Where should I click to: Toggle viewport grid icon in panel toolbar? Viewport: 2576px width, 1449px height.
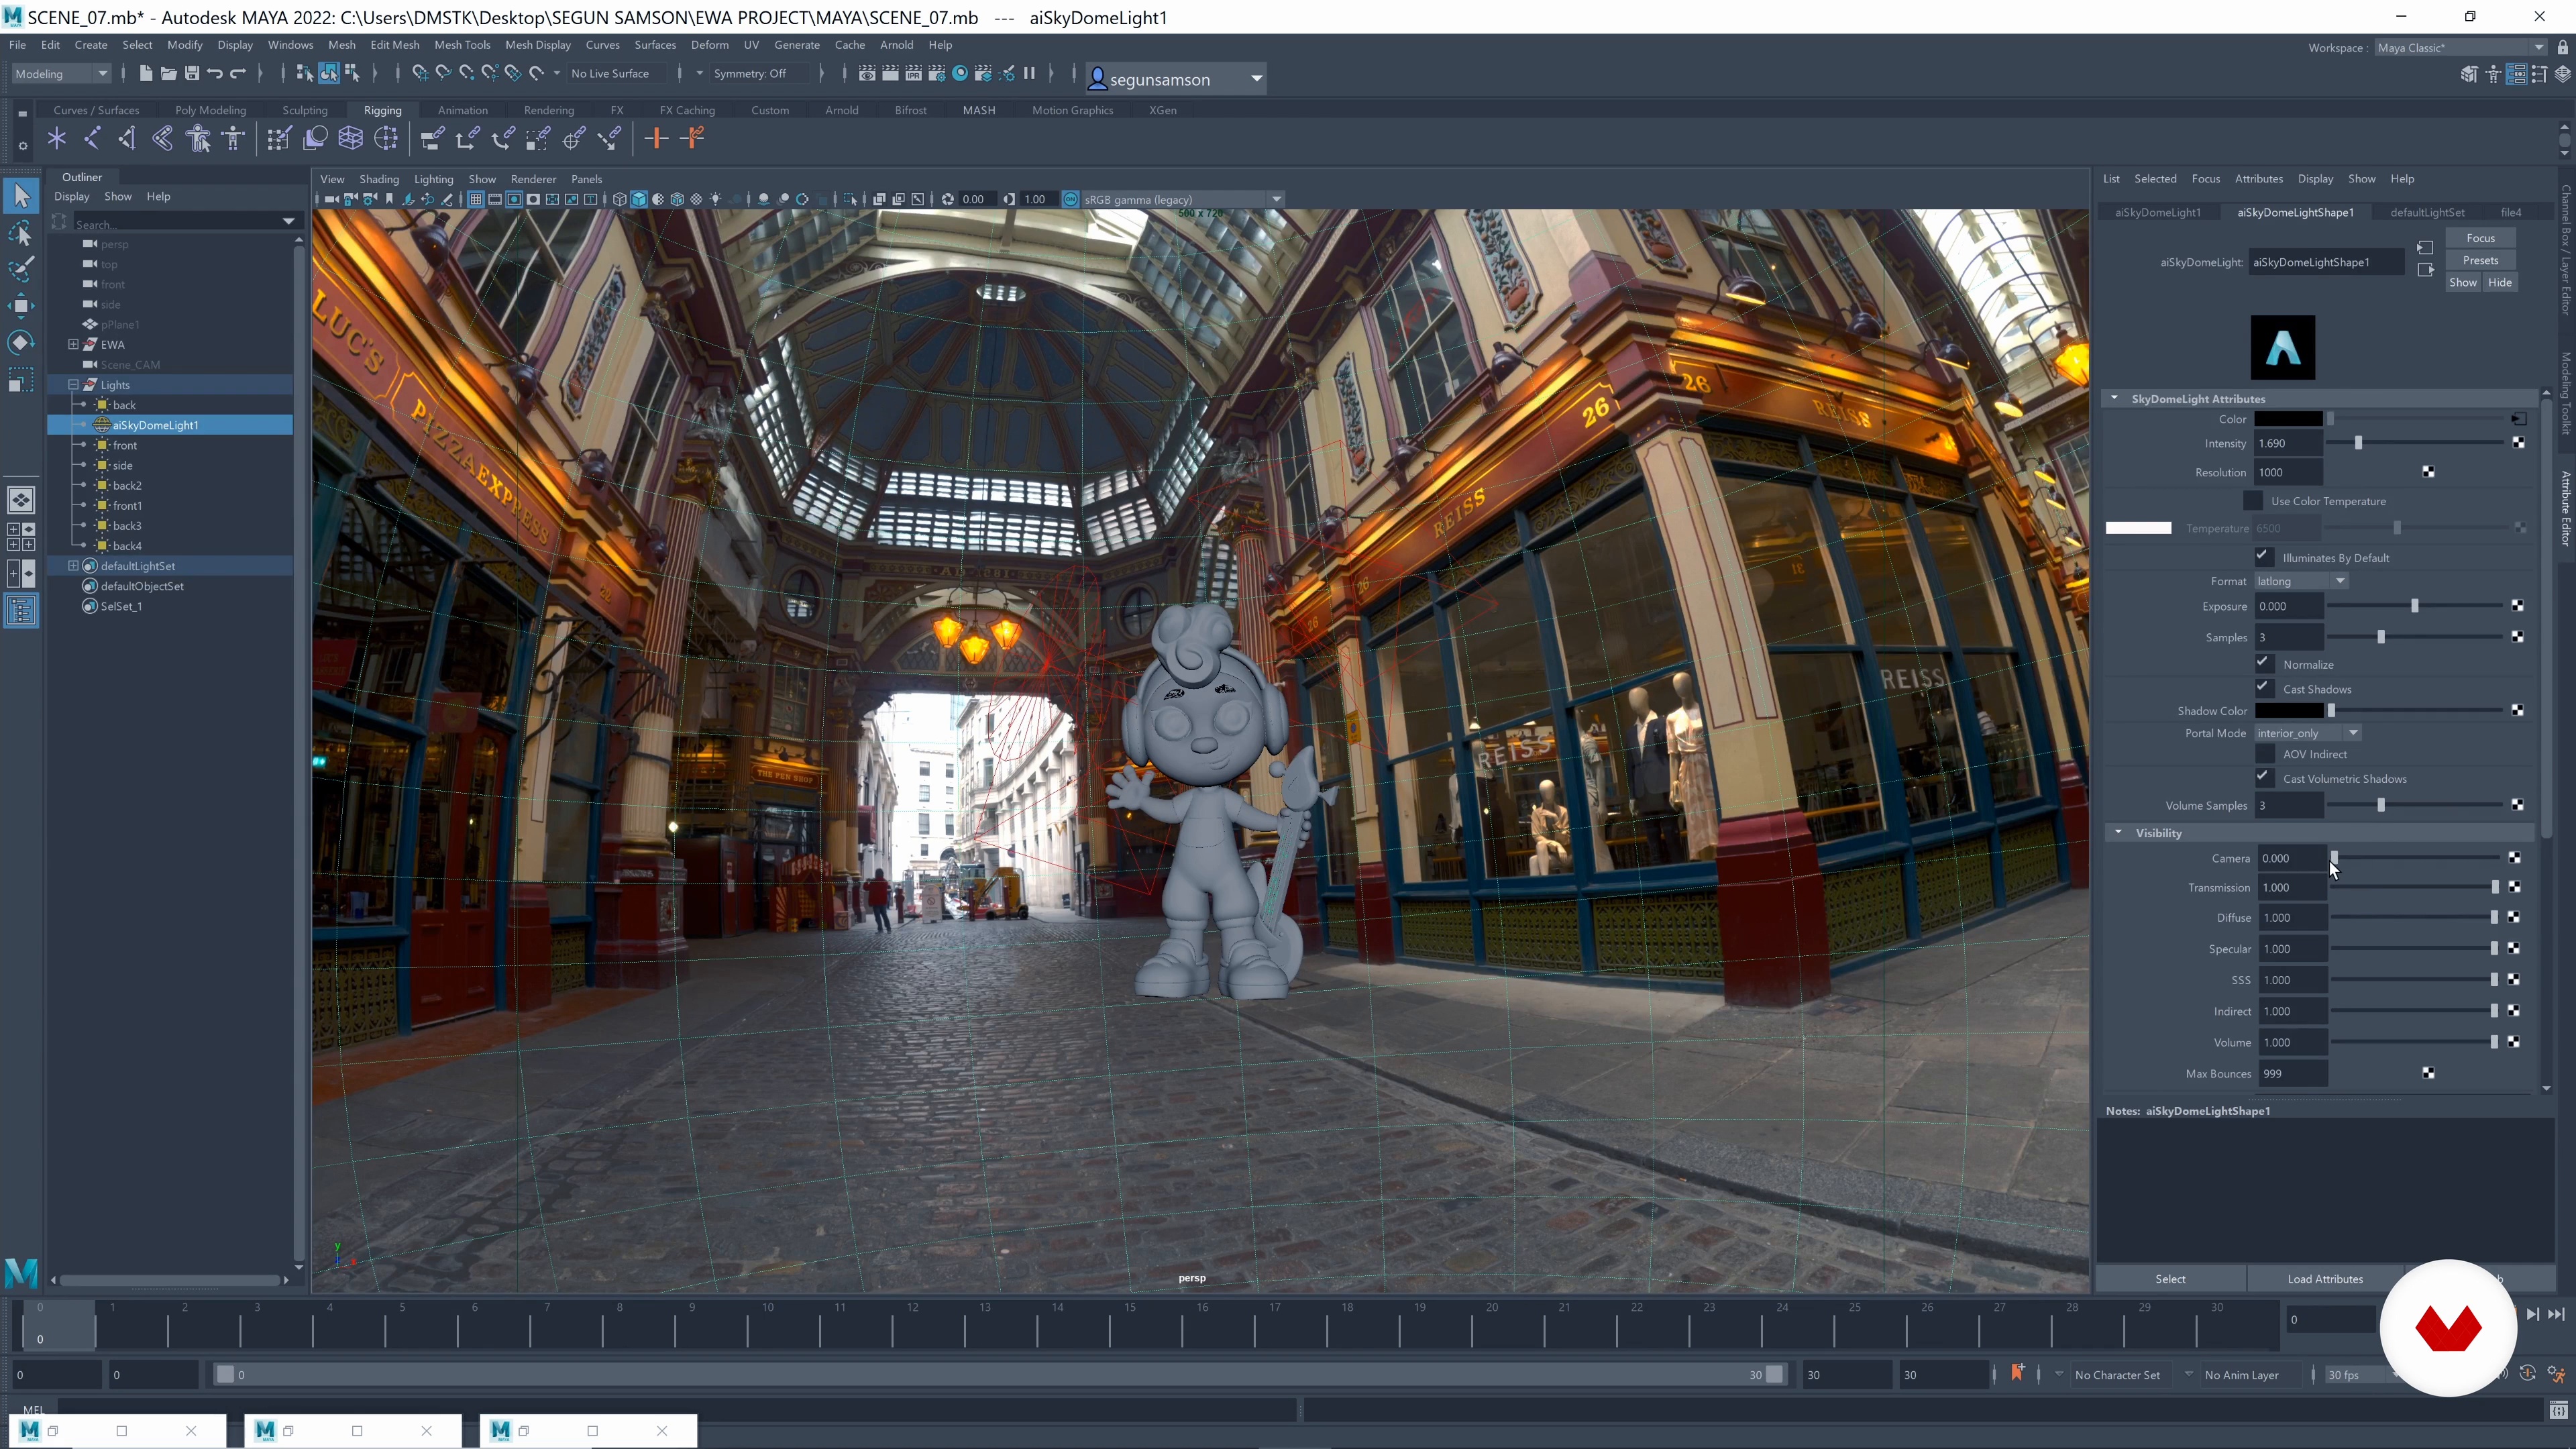tap(476, 199)
